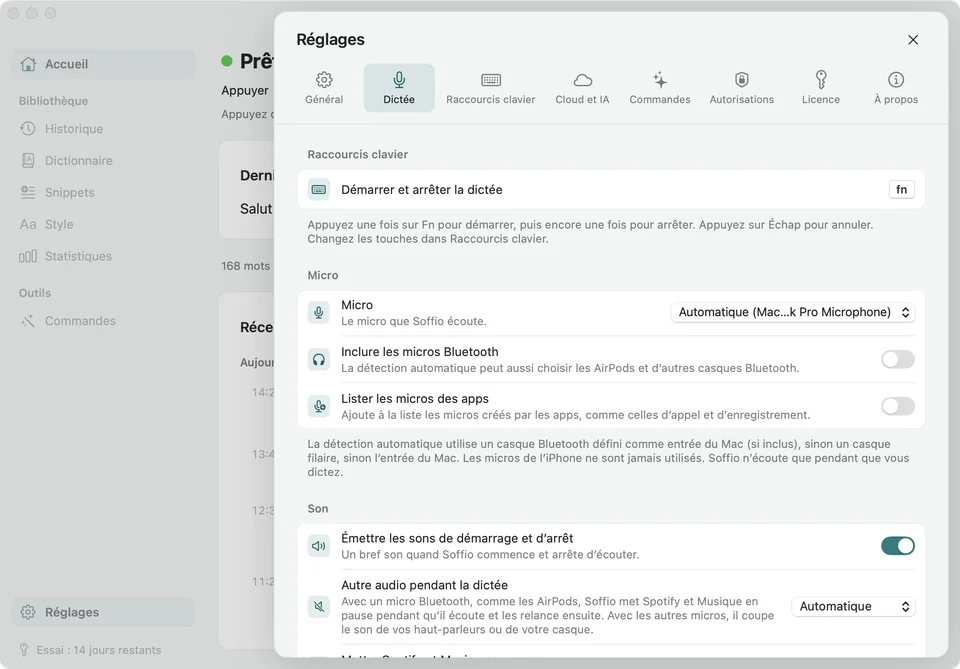Click the Statistiques bar chart icon

point(28,256)
